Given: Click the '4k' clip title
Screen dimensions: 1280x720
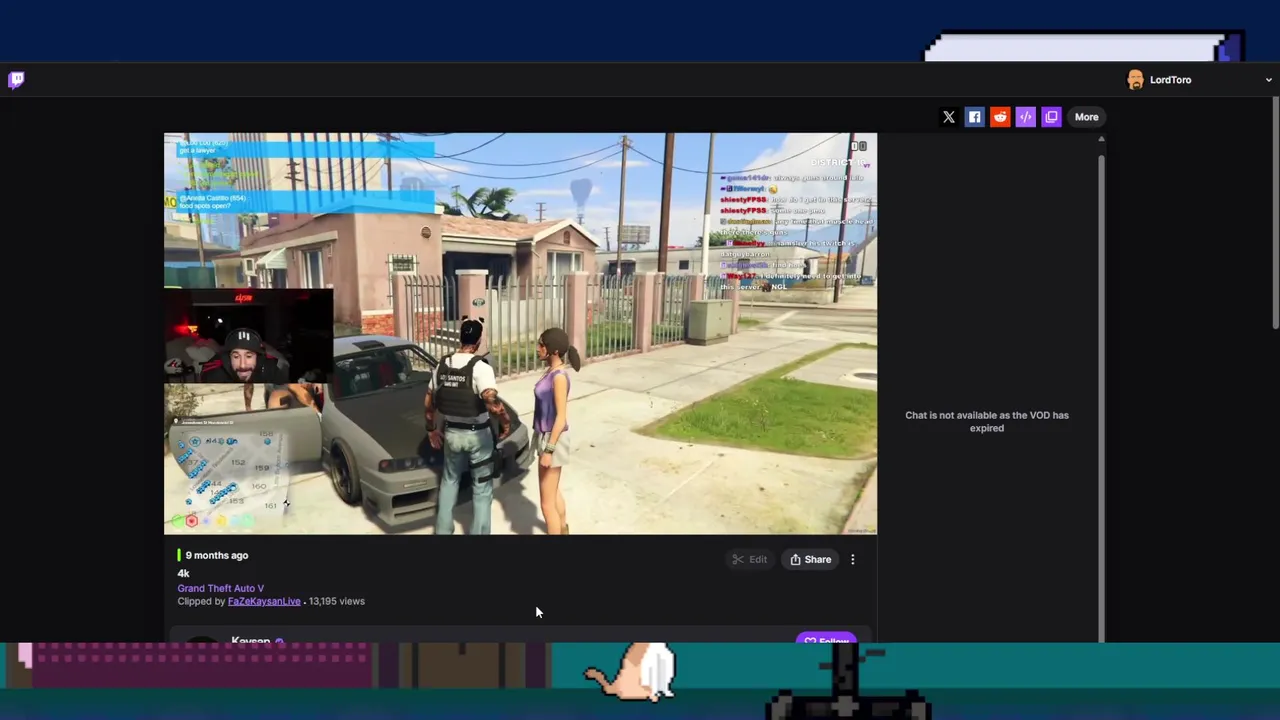Looking at the screenshot, I should click(183, 573).
